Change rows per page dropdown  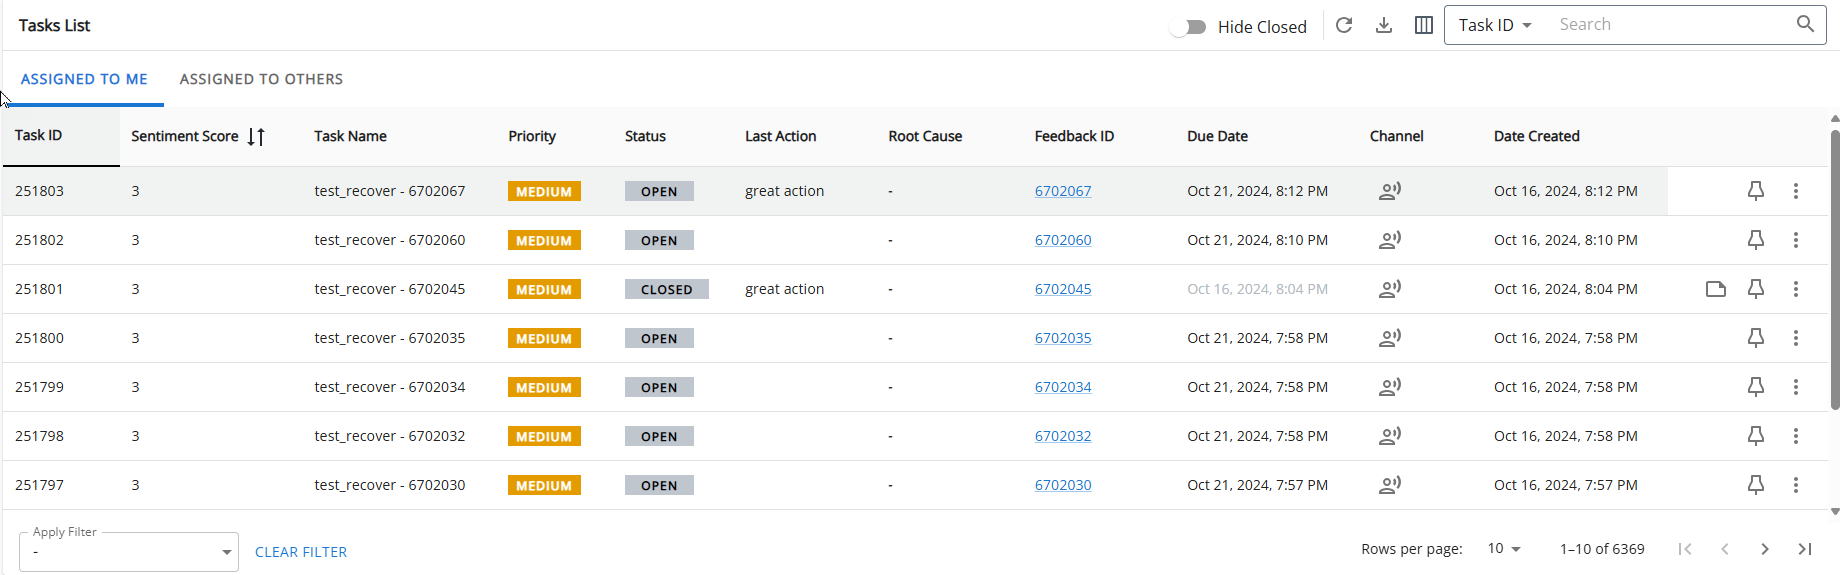[1503, 549]
